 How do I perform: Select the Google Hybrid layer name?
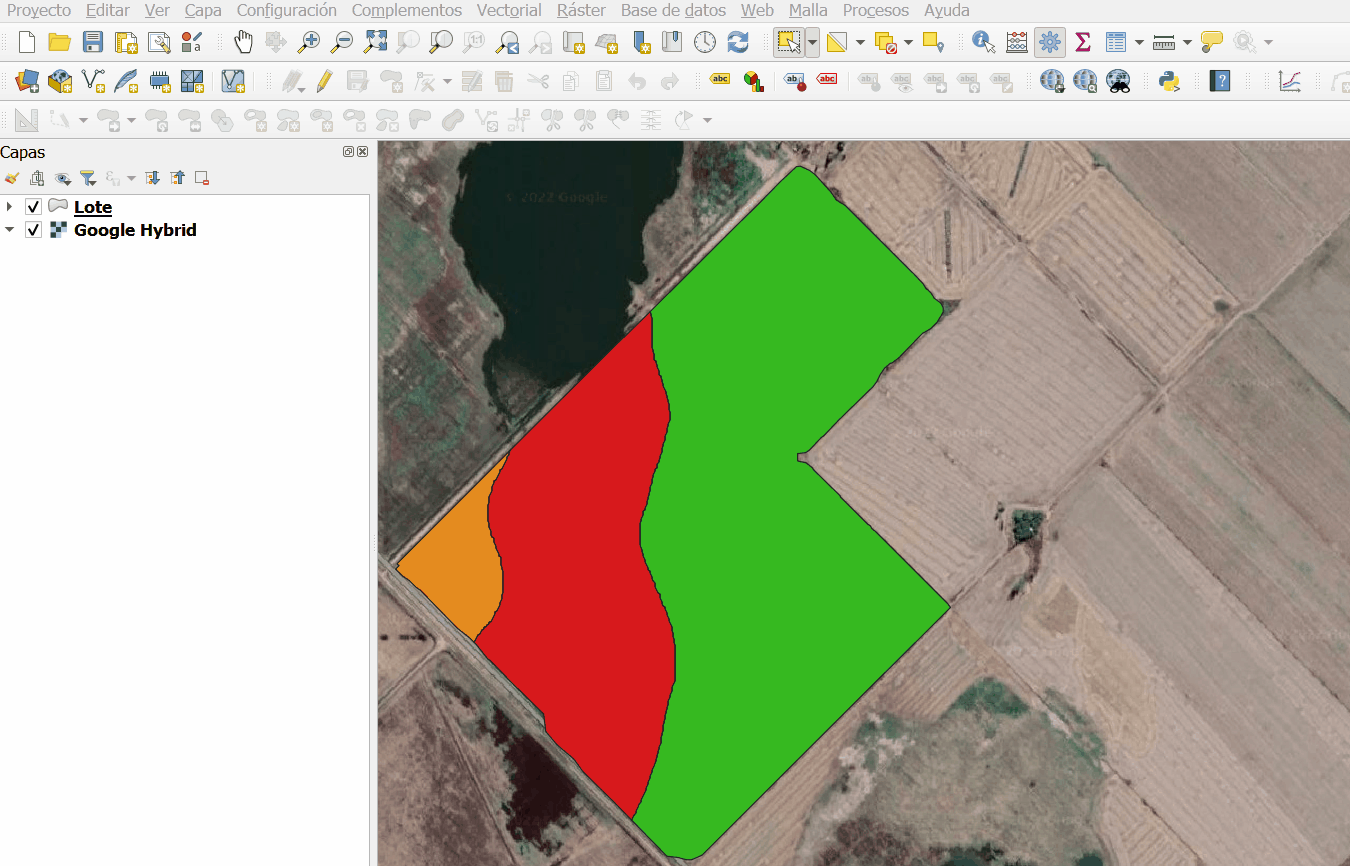tap(135, 230)
